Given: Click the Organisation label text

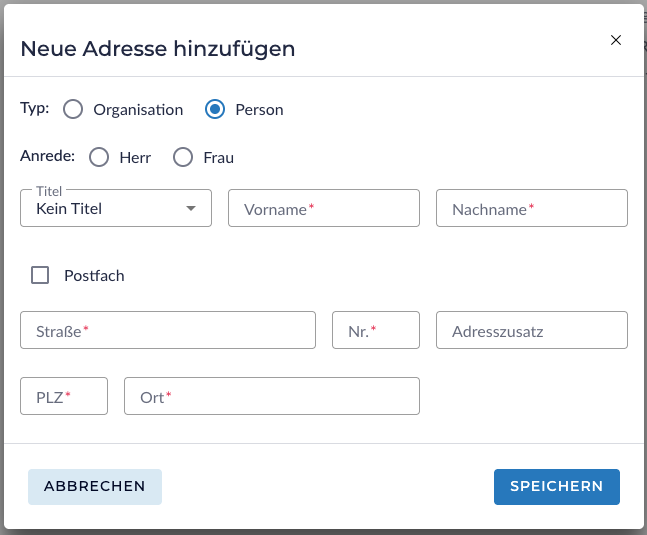Looking at the screenshot, I should (138, 110).
